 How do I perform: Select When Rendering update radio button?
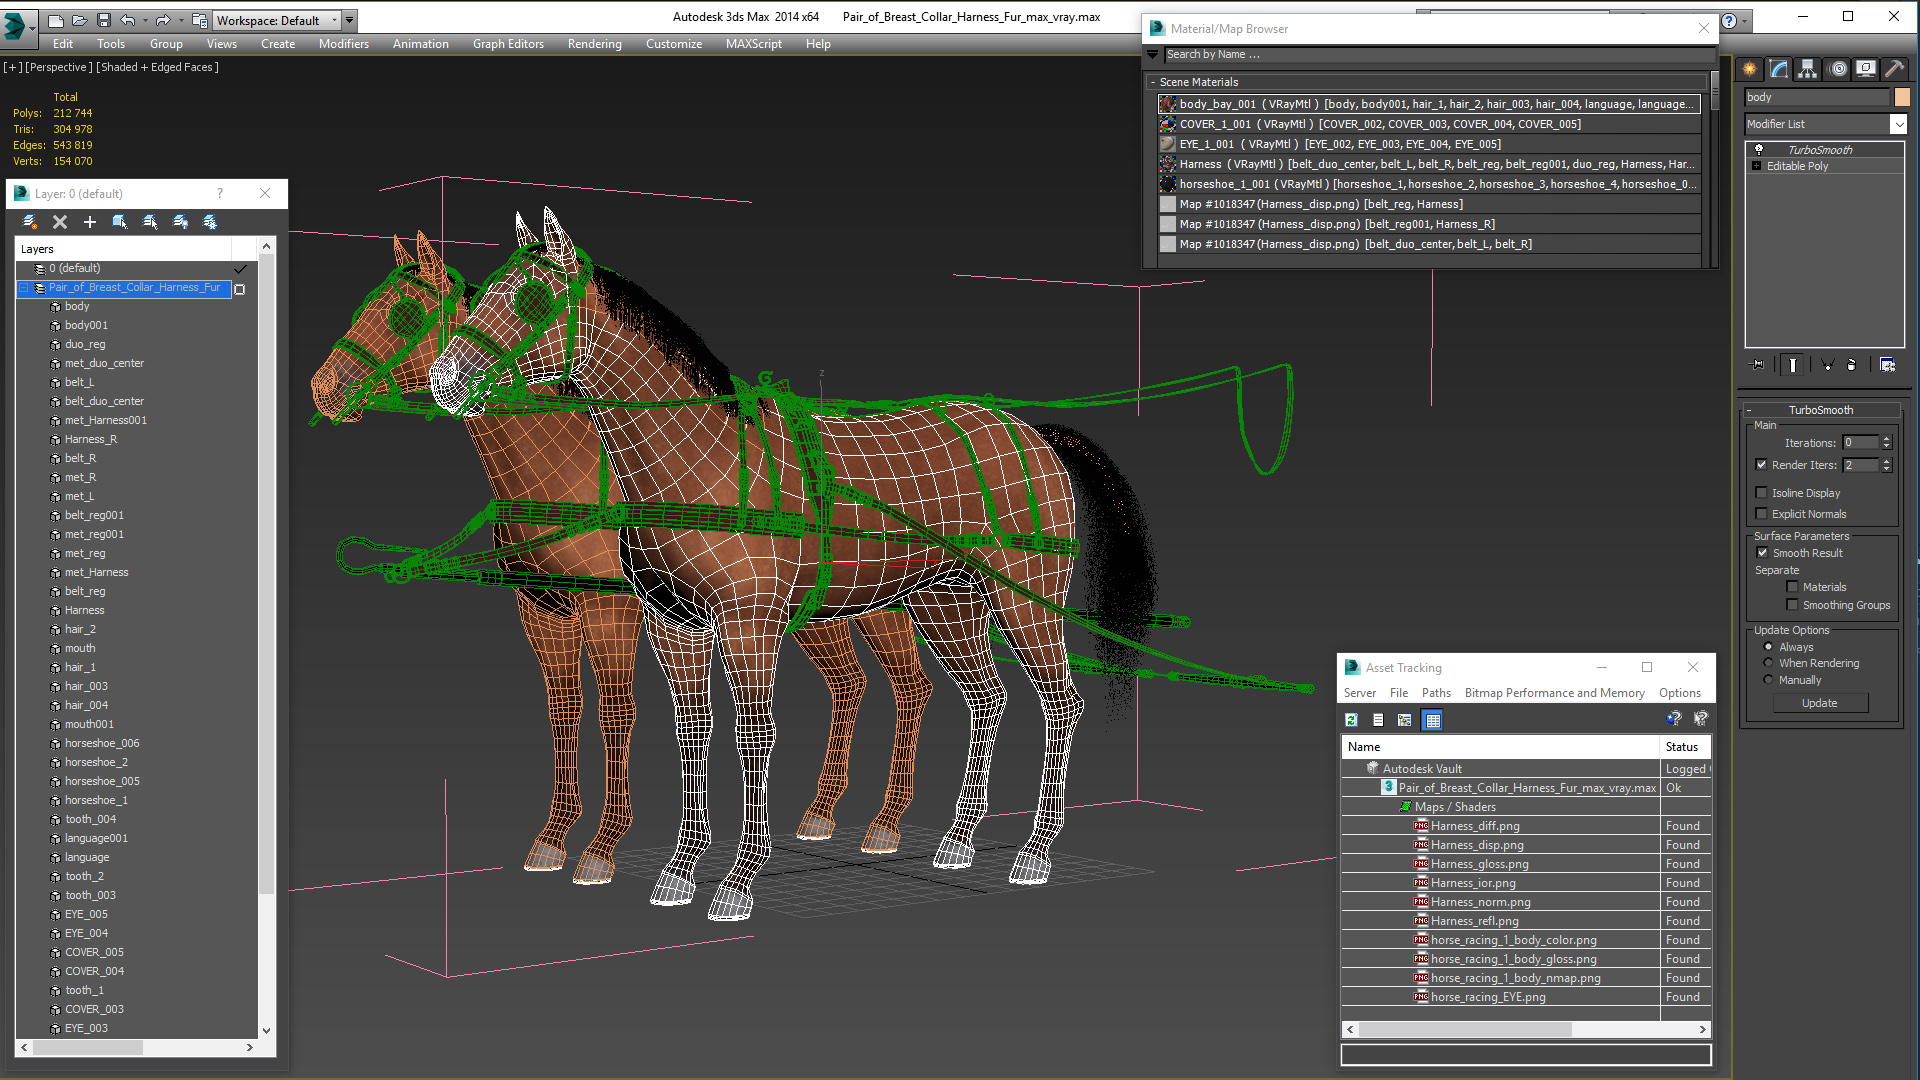[1768, 663]
